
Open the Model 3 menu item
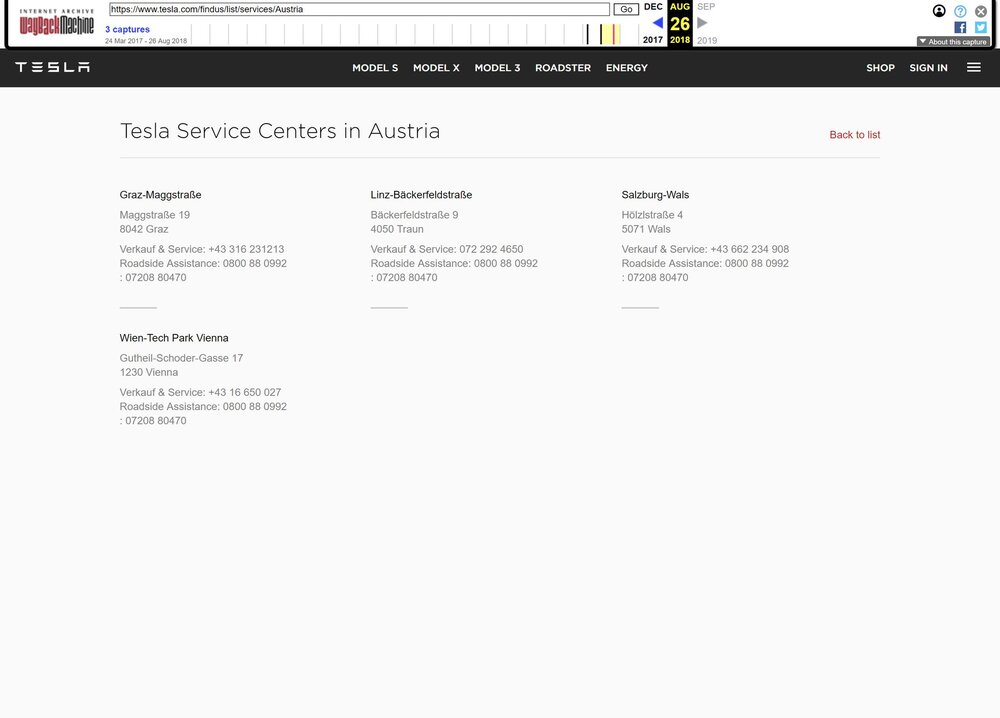click(x=497, y=68)
